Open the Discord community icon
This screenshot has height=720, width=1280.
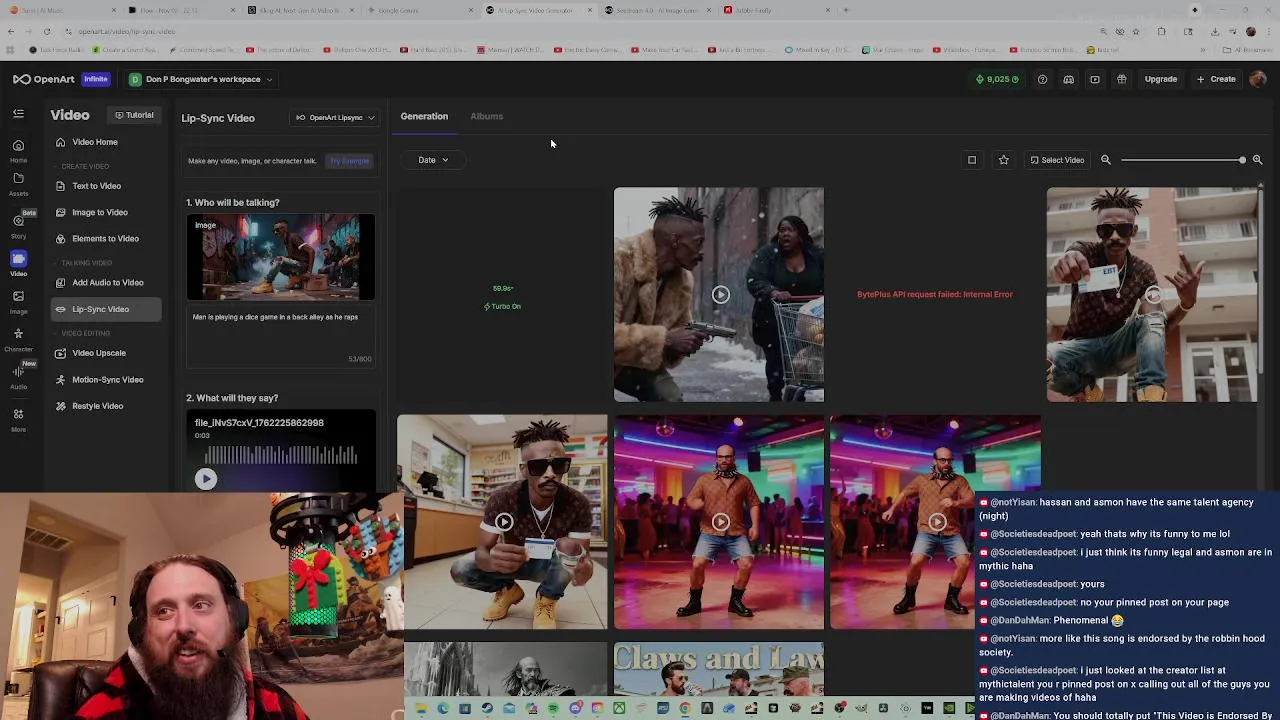pos(1068,79)
